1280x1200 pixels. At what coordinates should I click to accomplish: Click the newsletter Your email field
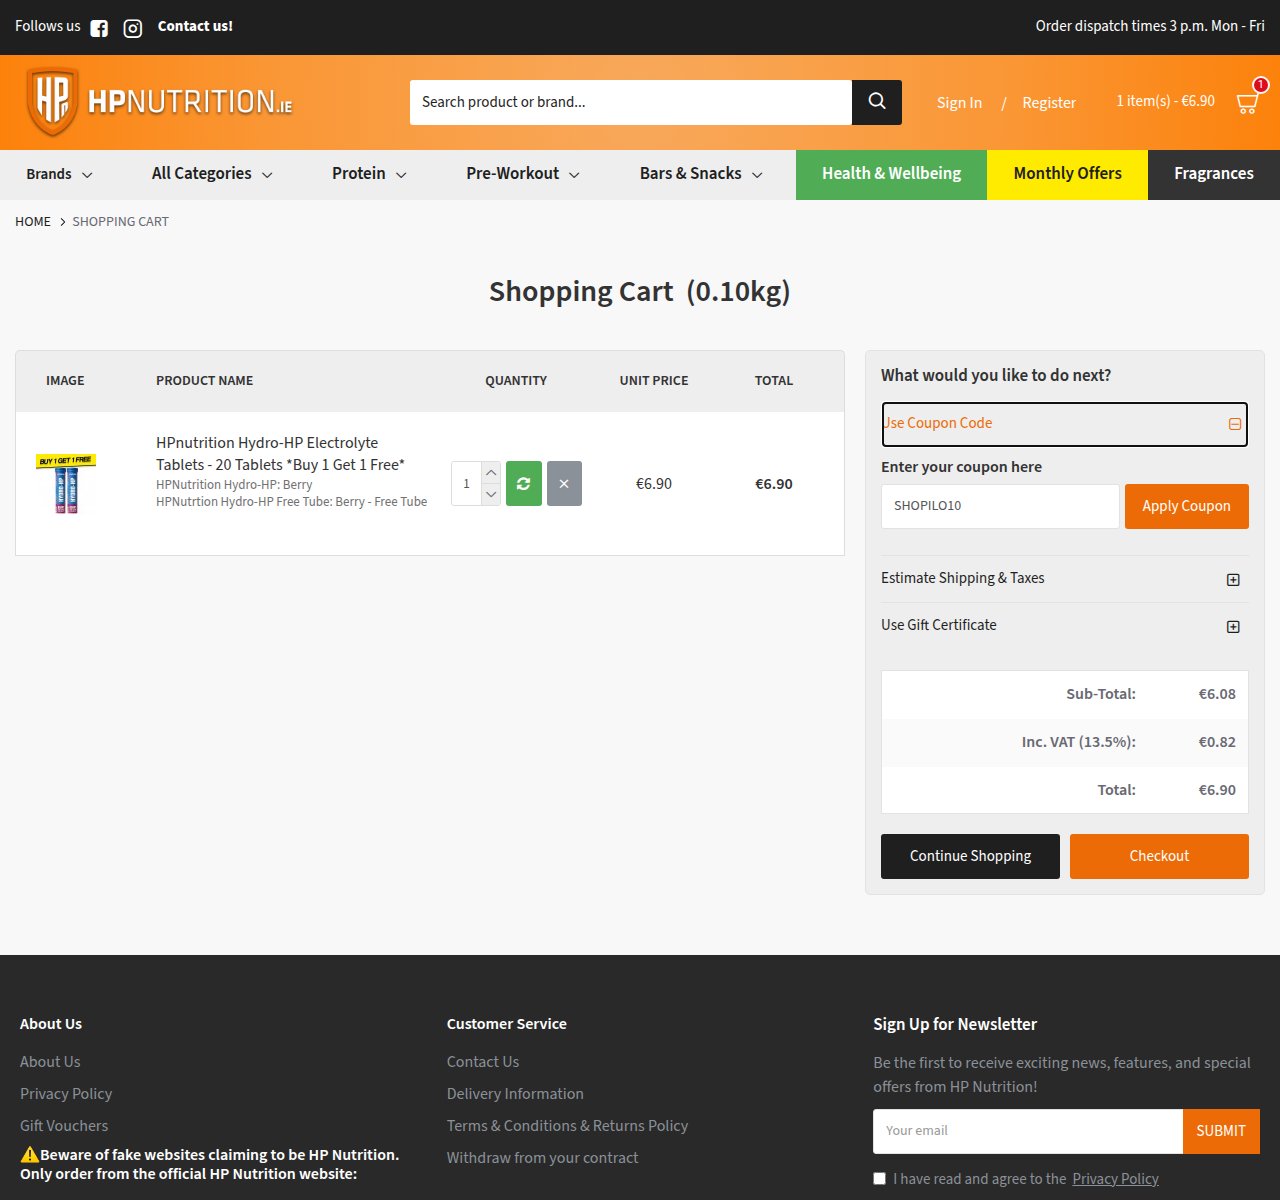[x=1028, y=1131]
